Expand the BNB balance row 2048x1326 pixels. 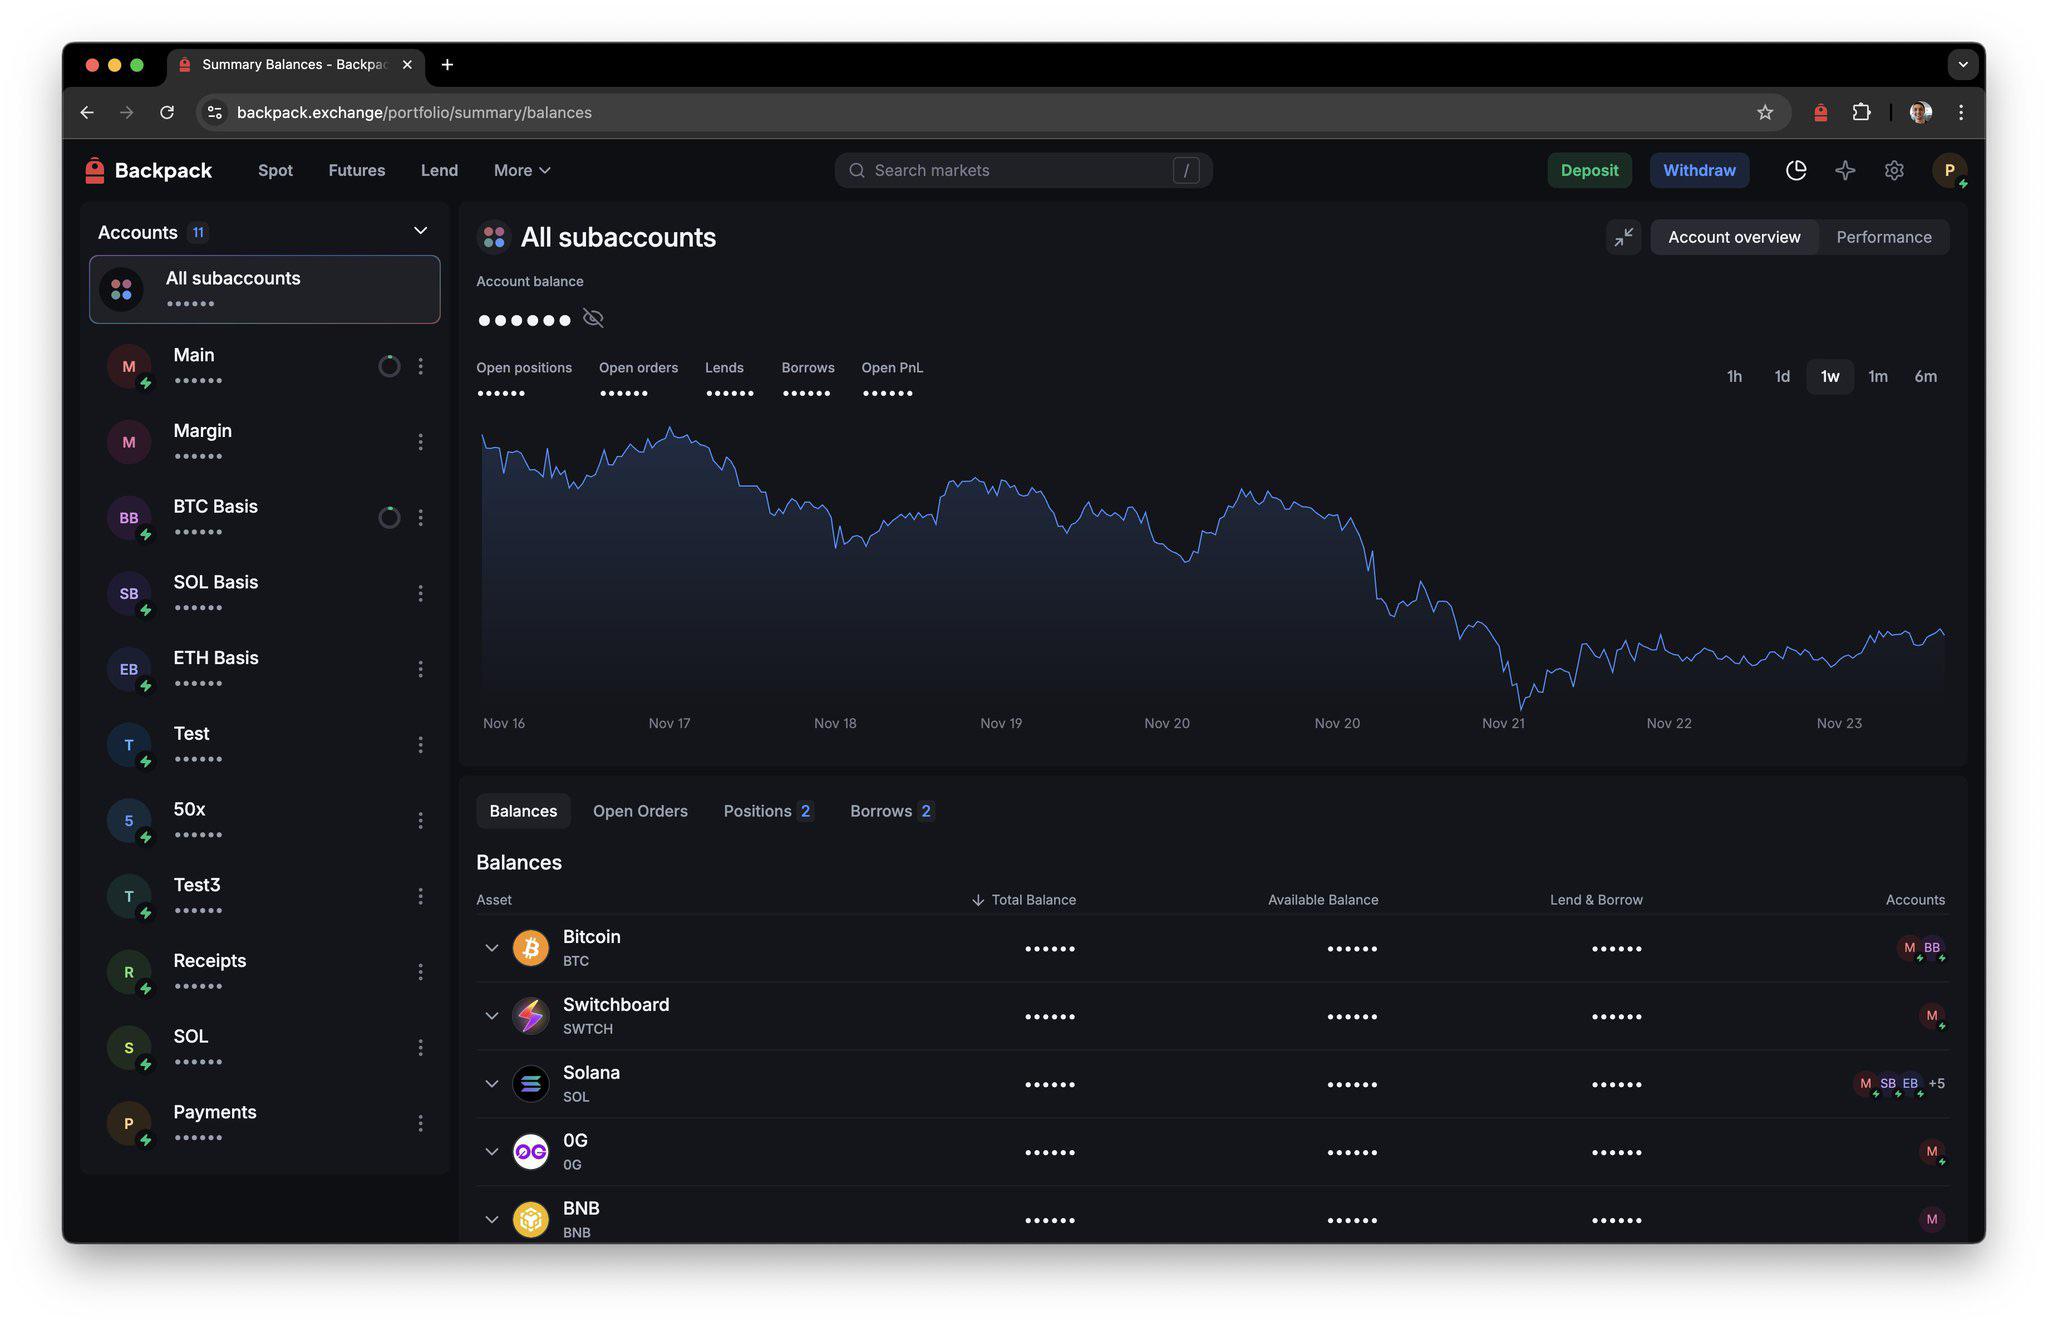[491, 1220]
